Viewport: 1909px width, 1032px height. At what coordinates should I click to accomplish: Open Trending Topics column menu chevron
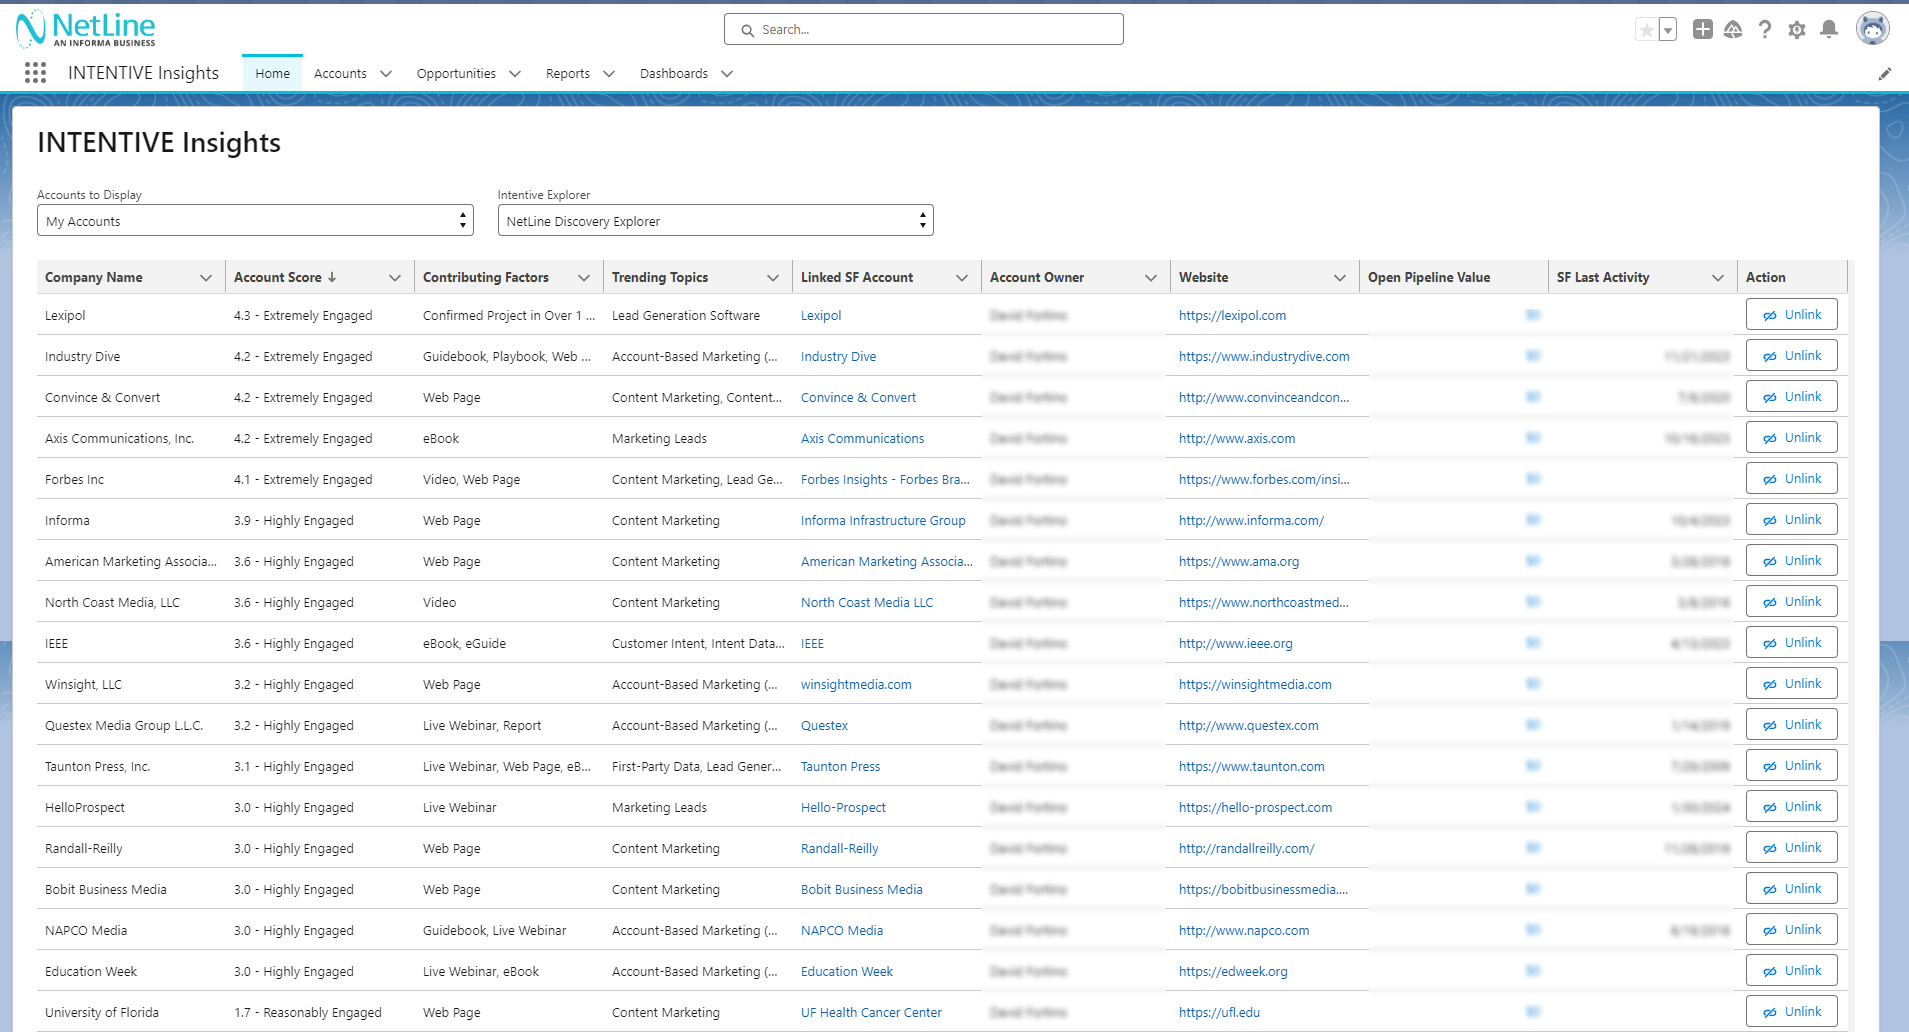[x=773, y=277]
